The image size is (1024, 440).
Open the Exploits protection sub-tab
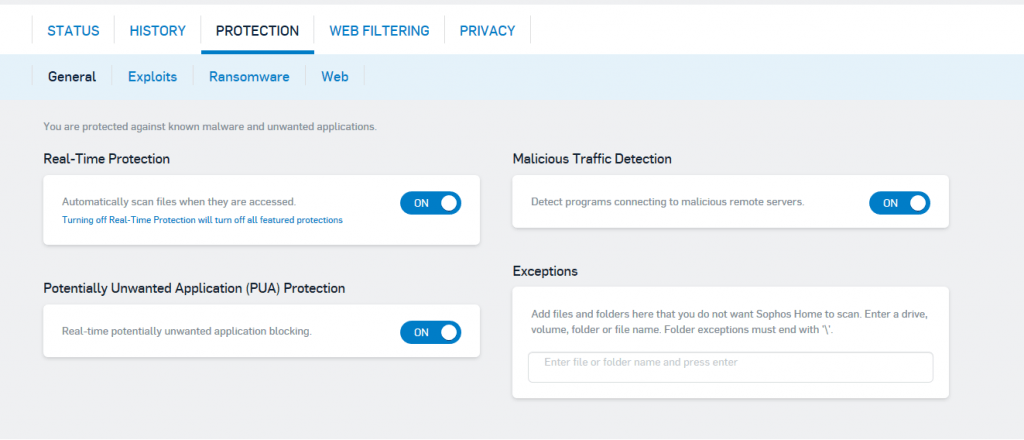[152, 77]
